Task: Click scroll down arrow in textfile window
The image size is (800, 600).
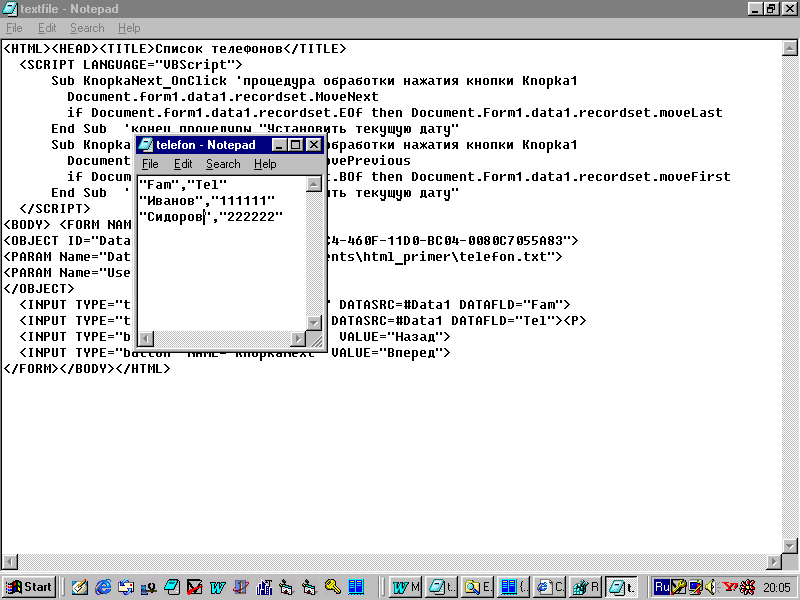Action: click(789, 545)
